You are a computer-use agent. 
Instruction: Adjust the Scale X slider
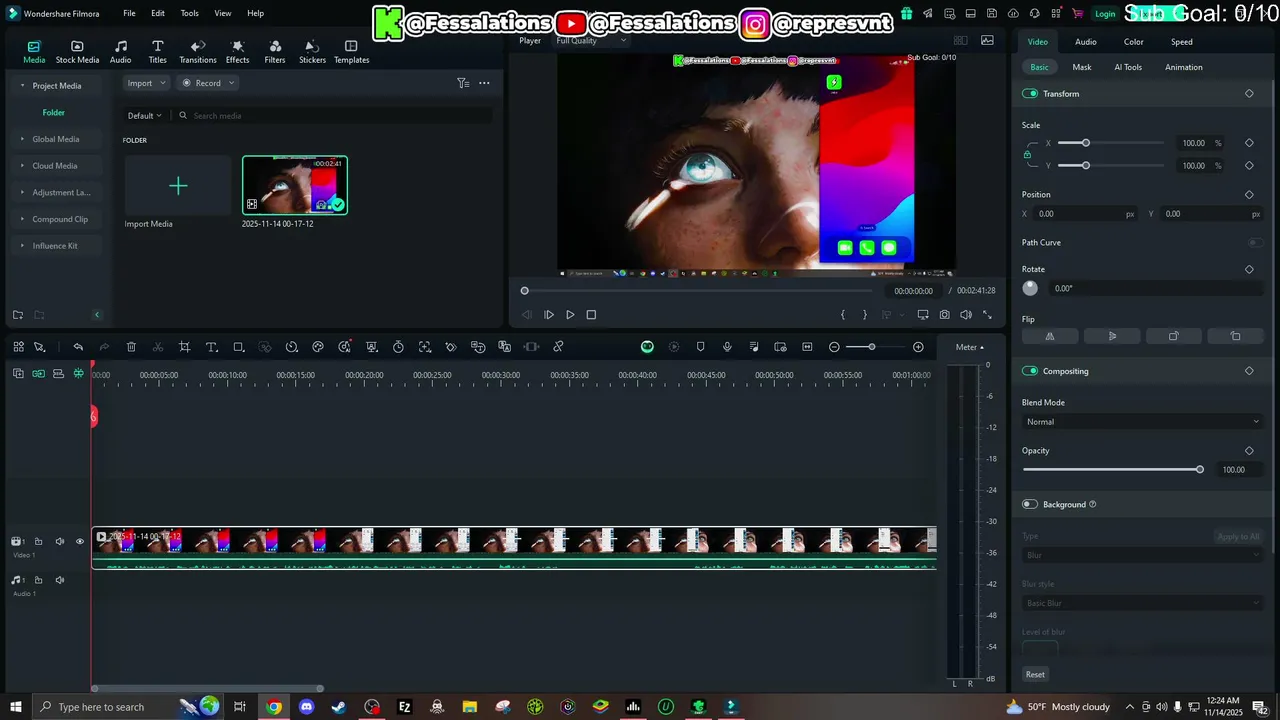point(1110,143)
